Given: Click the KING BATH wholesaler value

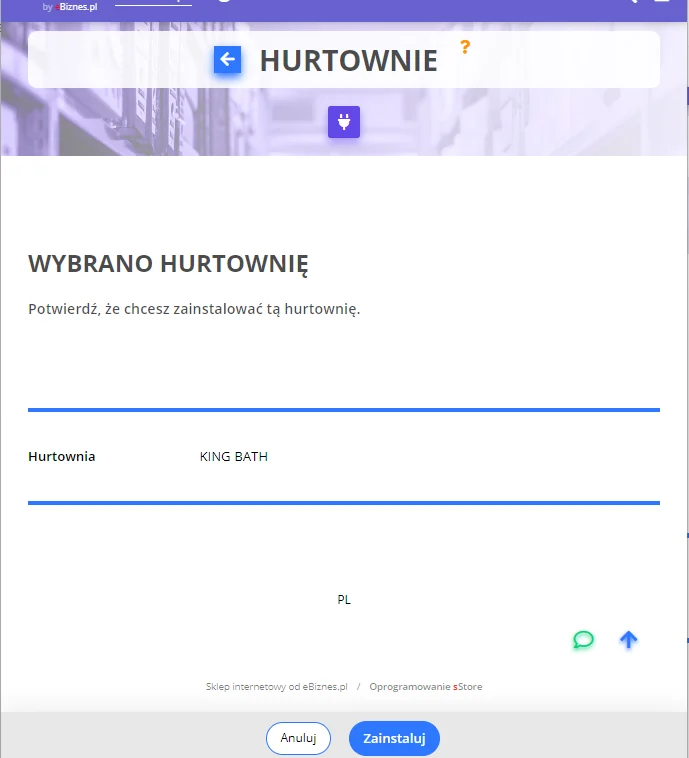Looking at the screenshot, I should (x=234, y=456).
